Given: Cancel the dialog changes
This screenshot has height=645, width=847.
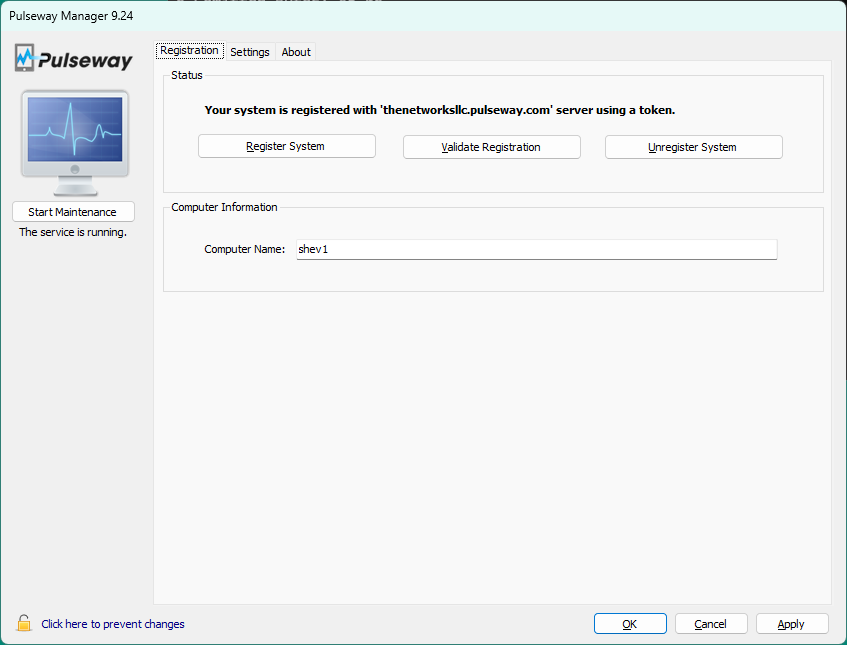Looking at the screenshot, I should pos(710,624).
